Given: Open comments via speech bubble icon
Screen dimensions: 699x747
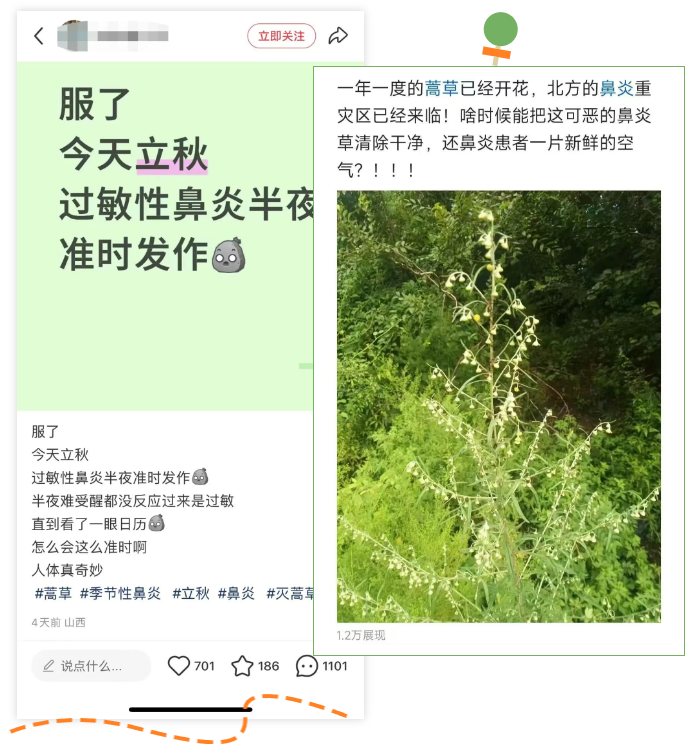Looking at the screenshot, I should pyautogui.click(x=306, y=666).
